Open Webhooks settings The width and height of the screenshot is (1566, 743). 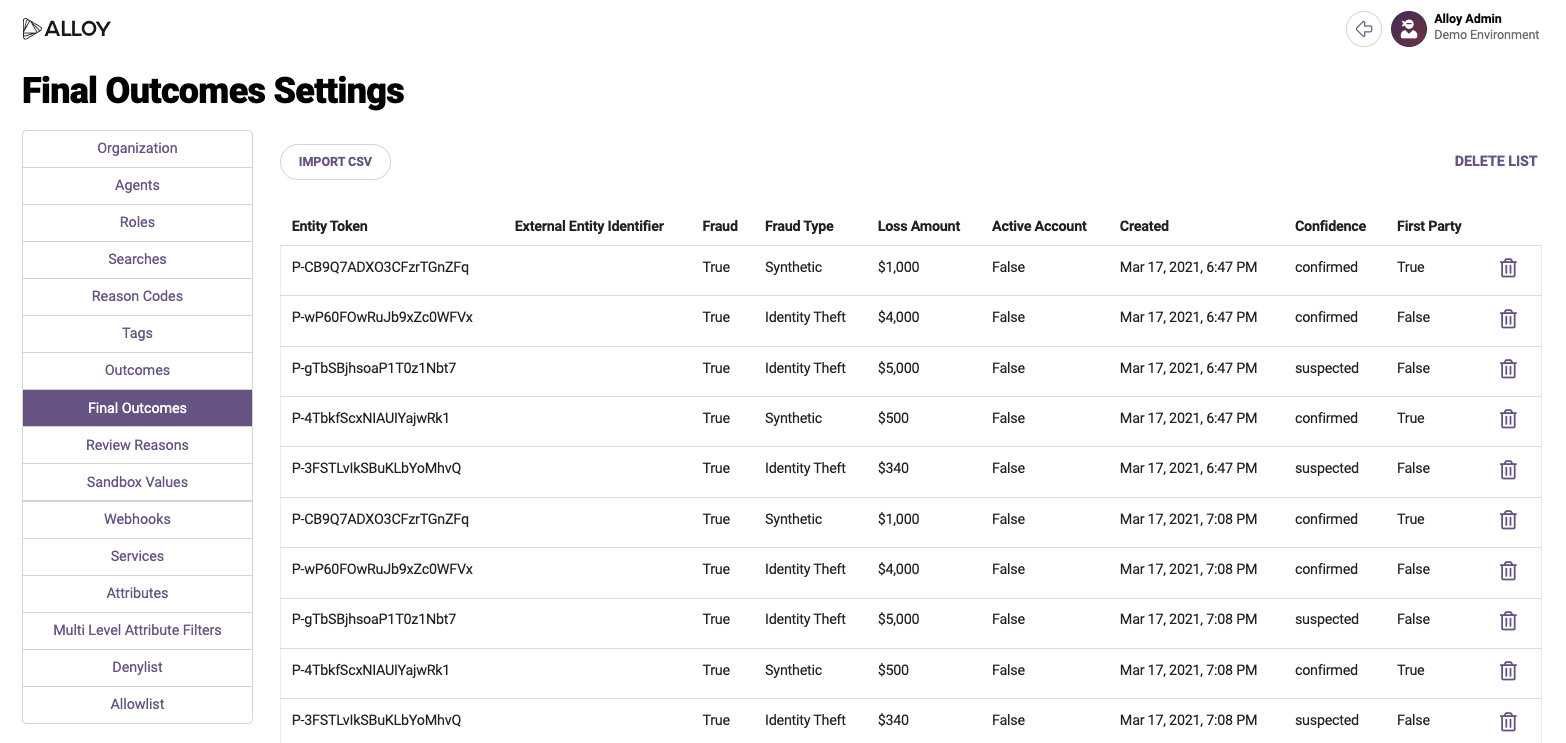[x=137, y=519]
